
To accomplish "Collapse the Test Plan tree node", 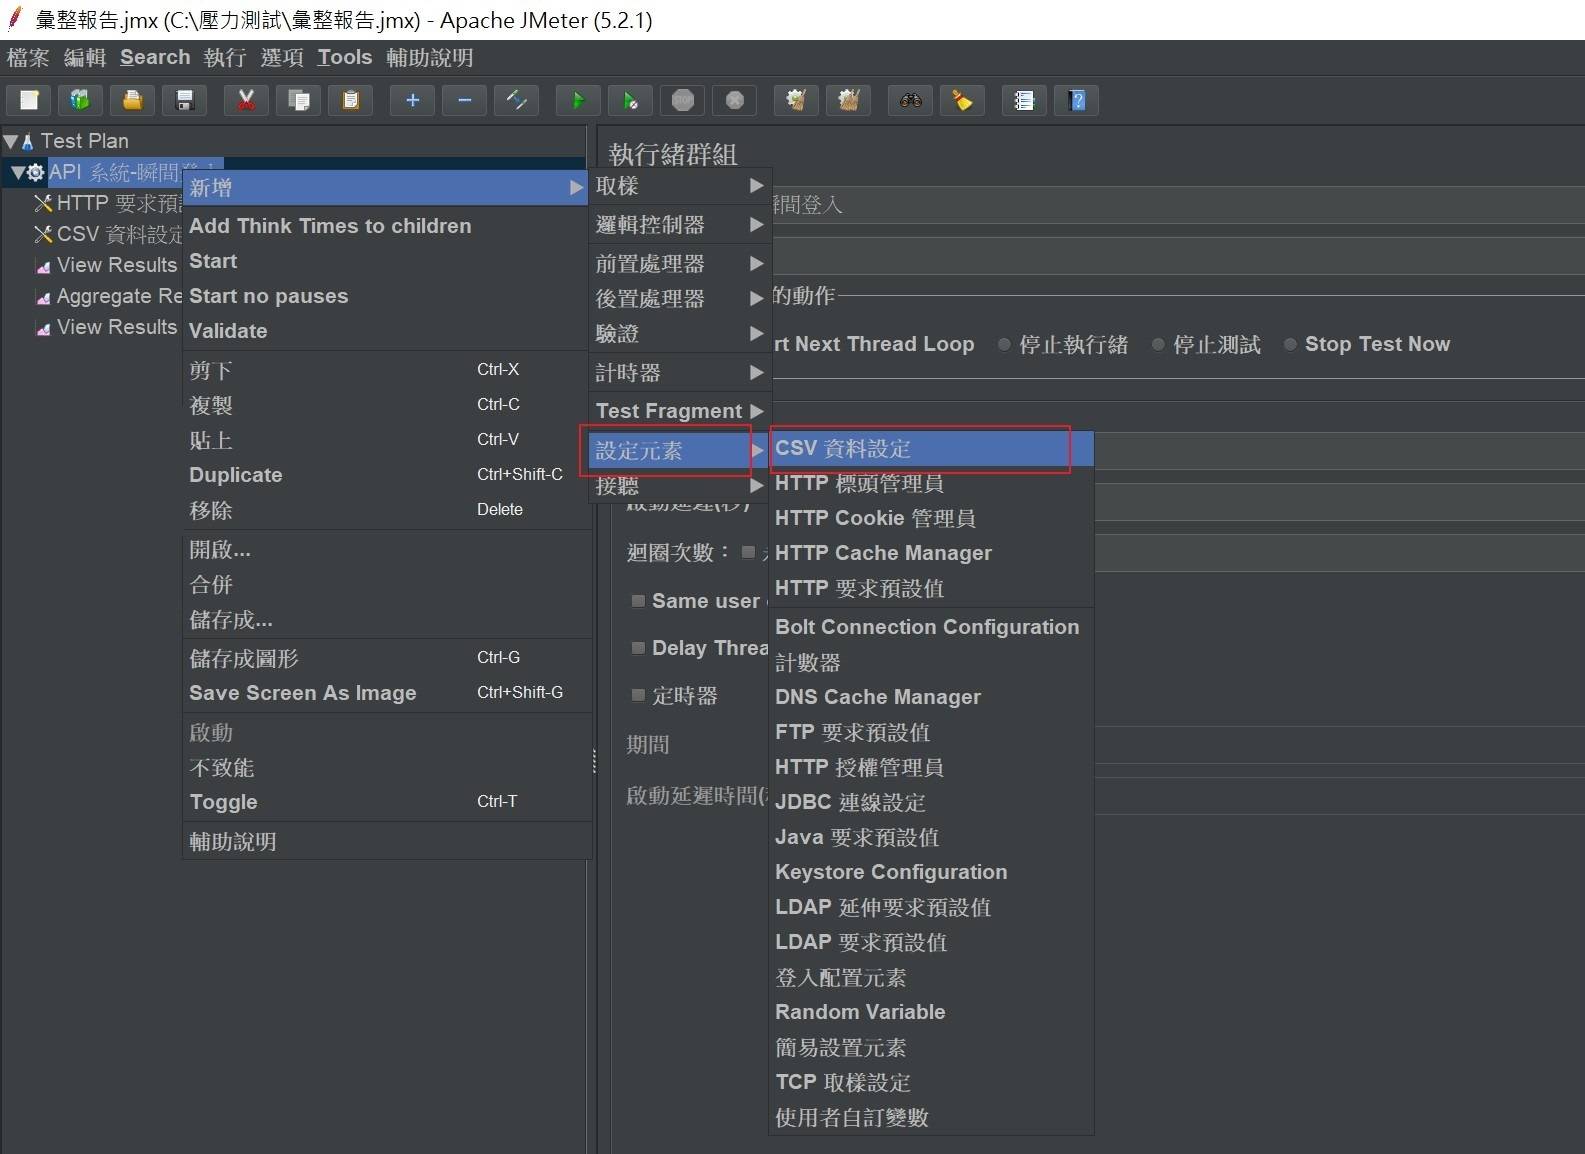I will tap(10, 142).
